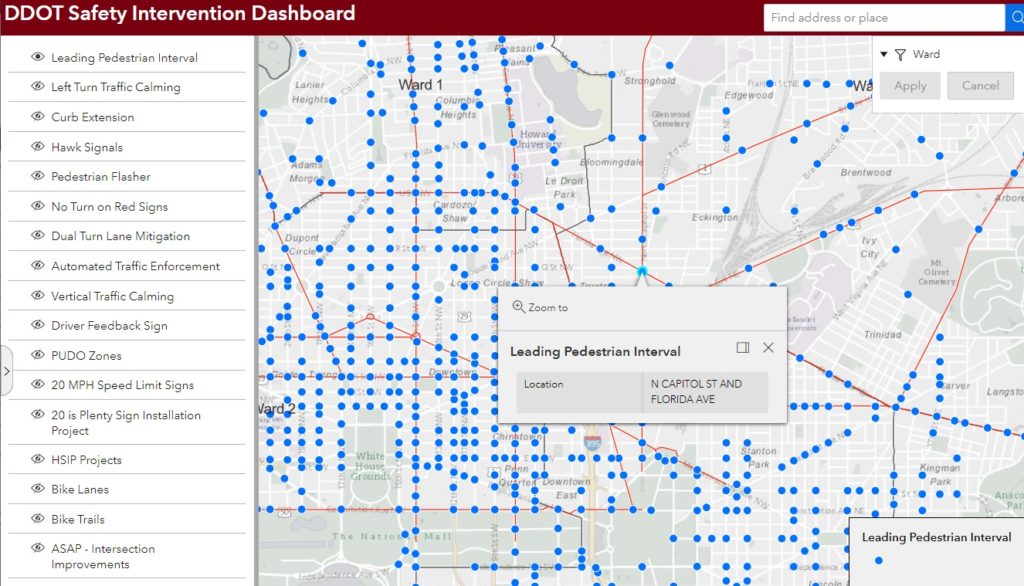Click the Ward 2 map label
Image resolution: width=1024 pixels, height=586 pixels.
pos(277,409)
